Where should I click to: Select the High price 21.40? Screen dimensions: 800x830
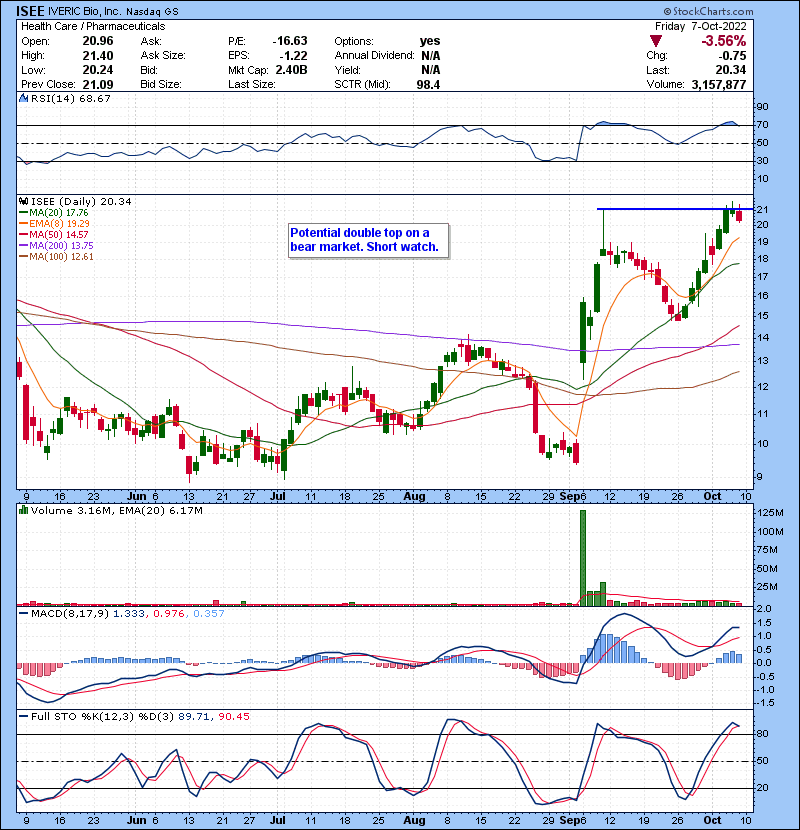point(98,55)
